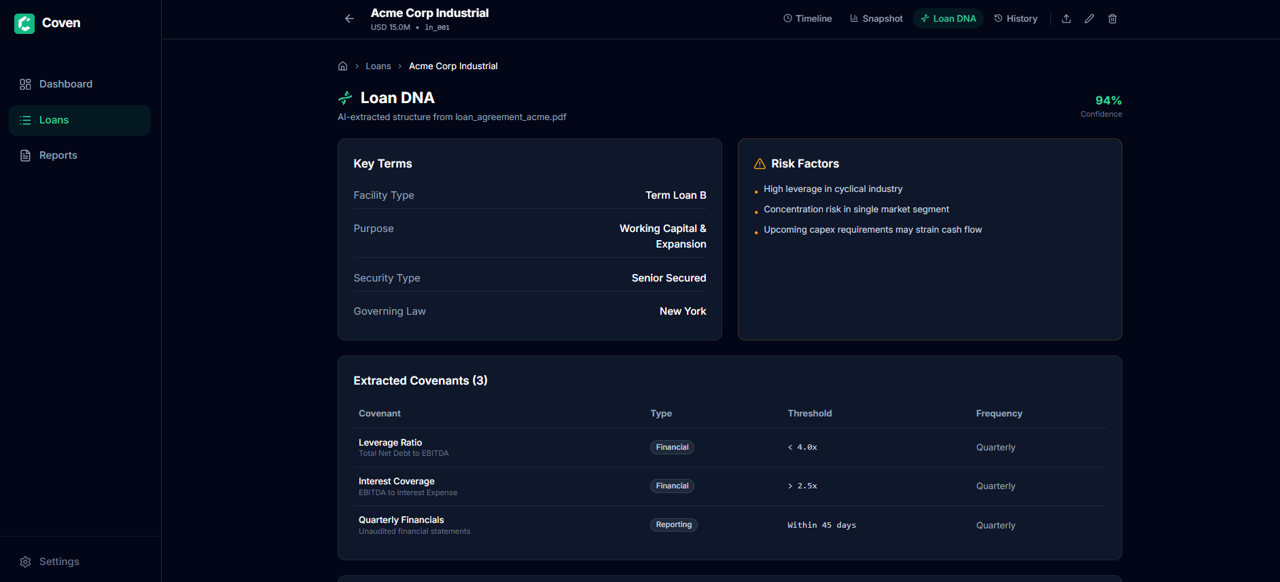This screenshot has width=1280, height=582.
Task: Click the ln_001 loan ID in header
Action: (x=437, y=28)
